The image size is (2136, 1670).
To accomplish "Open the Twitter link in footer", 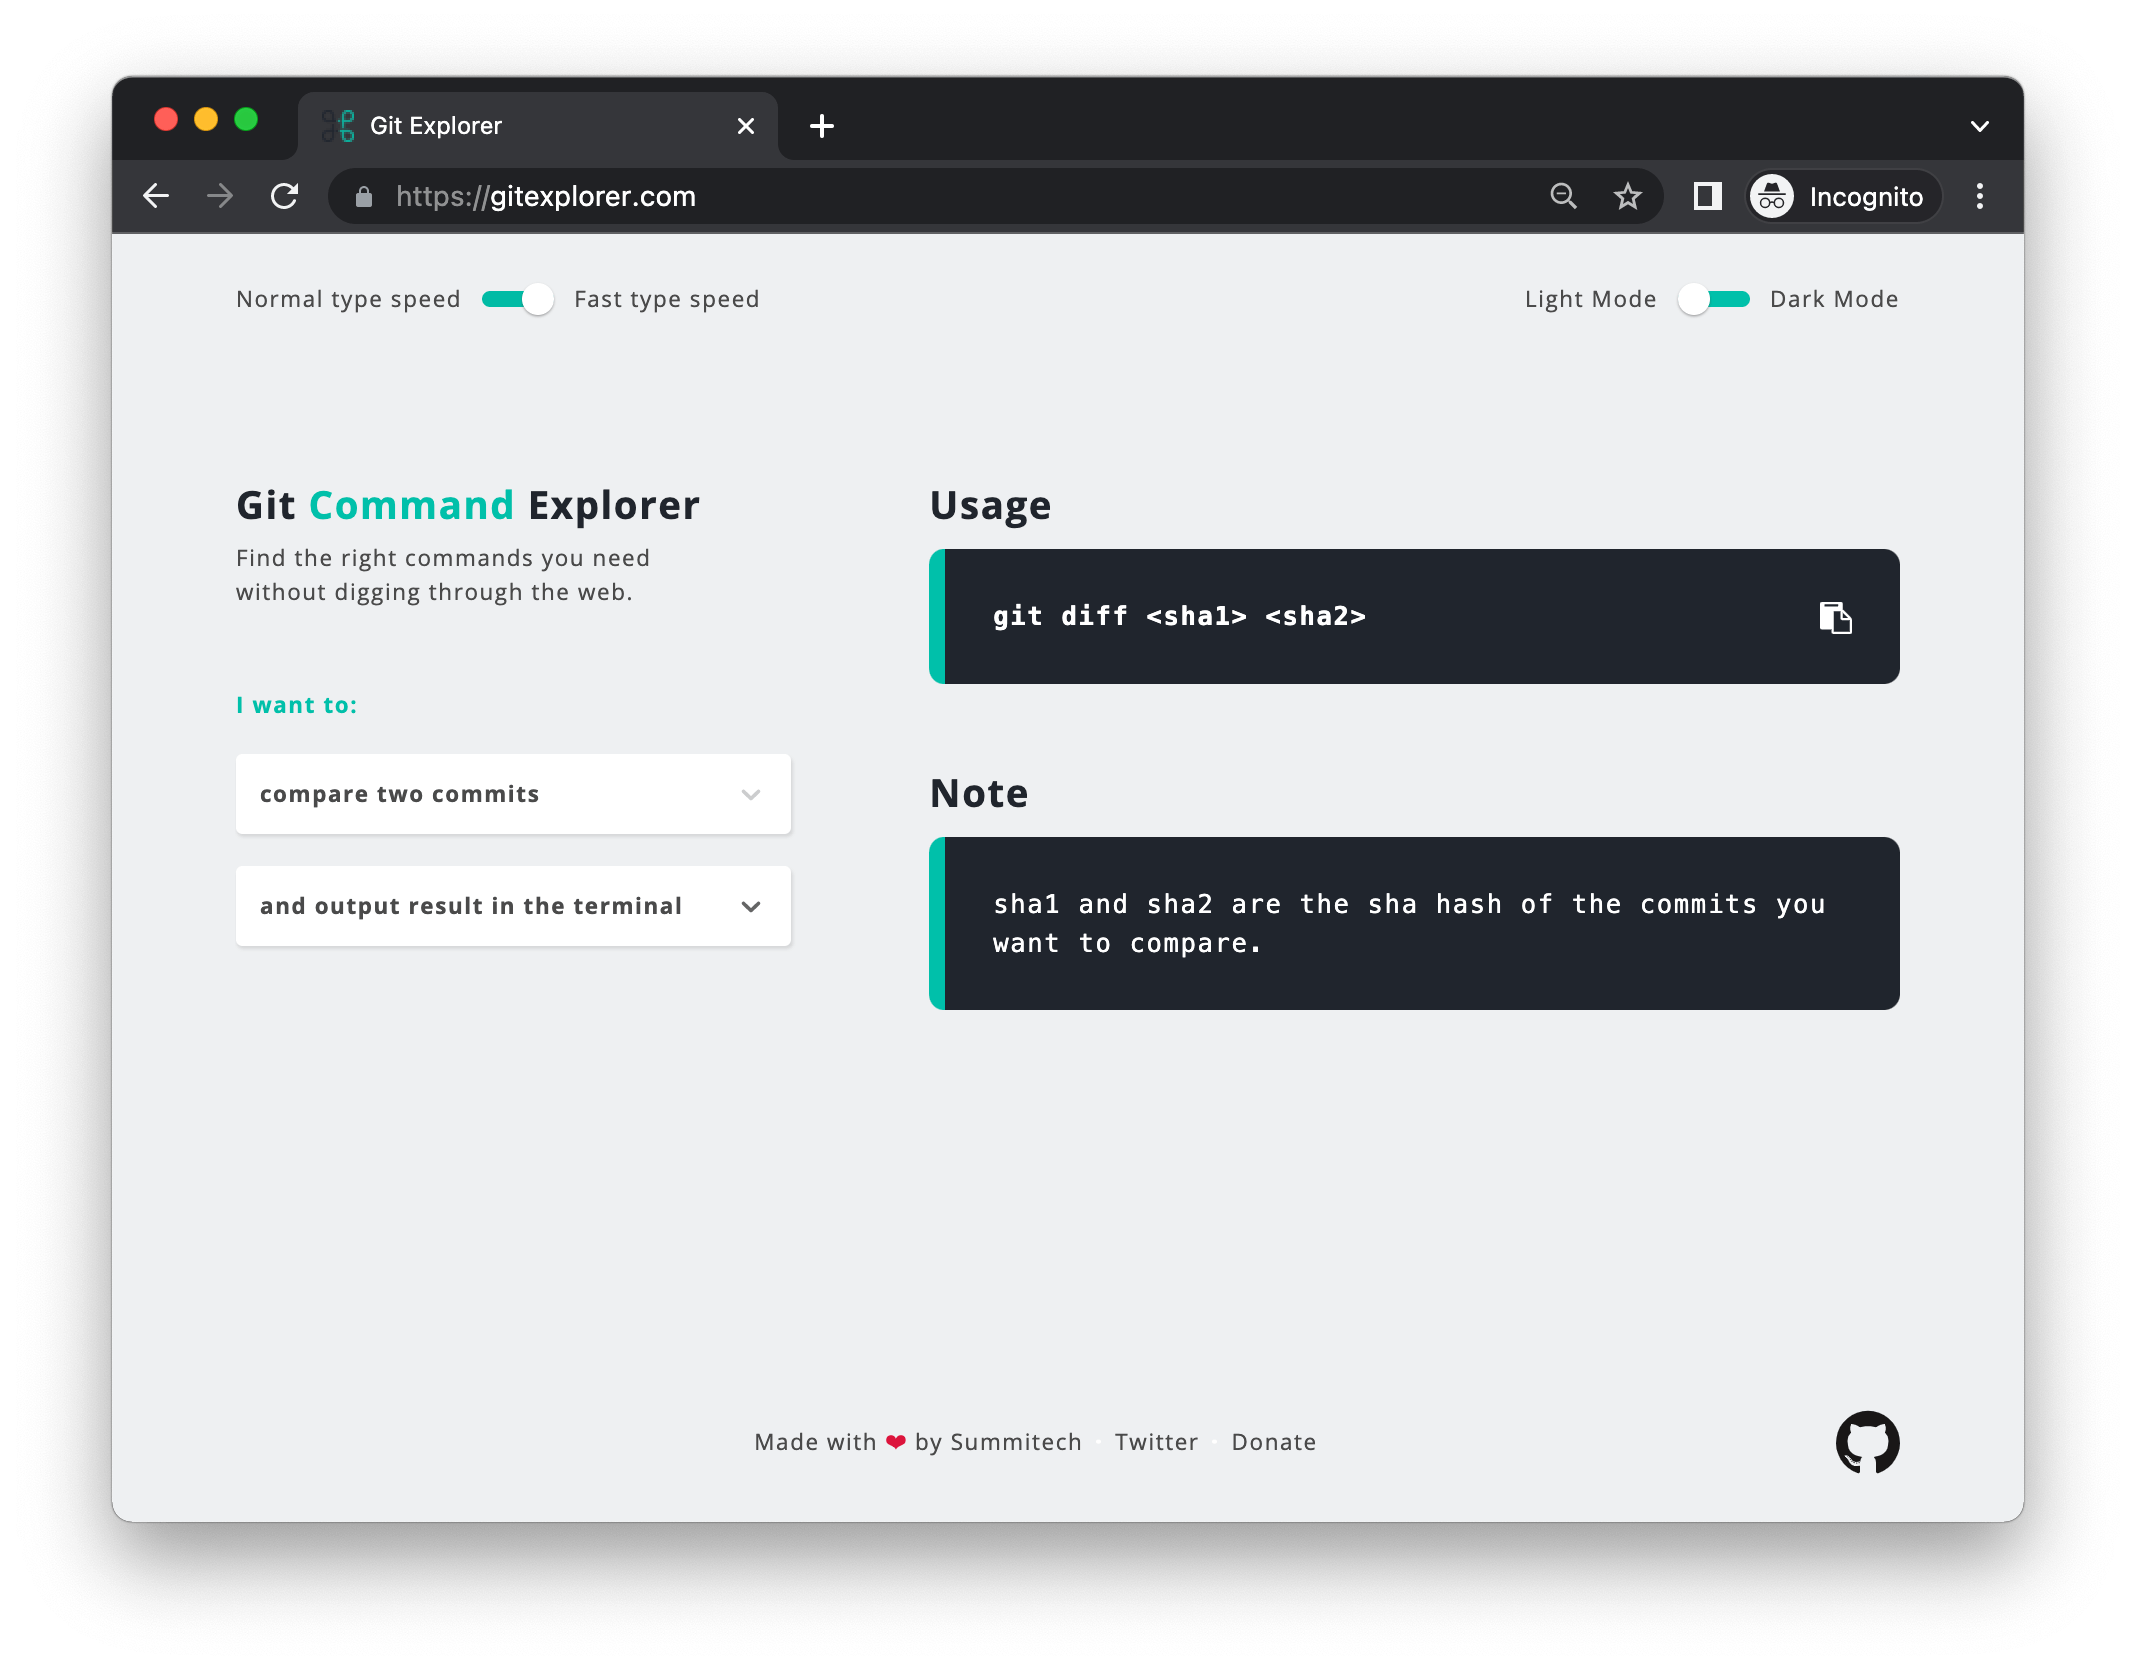I will (x=1156, y=1442).
